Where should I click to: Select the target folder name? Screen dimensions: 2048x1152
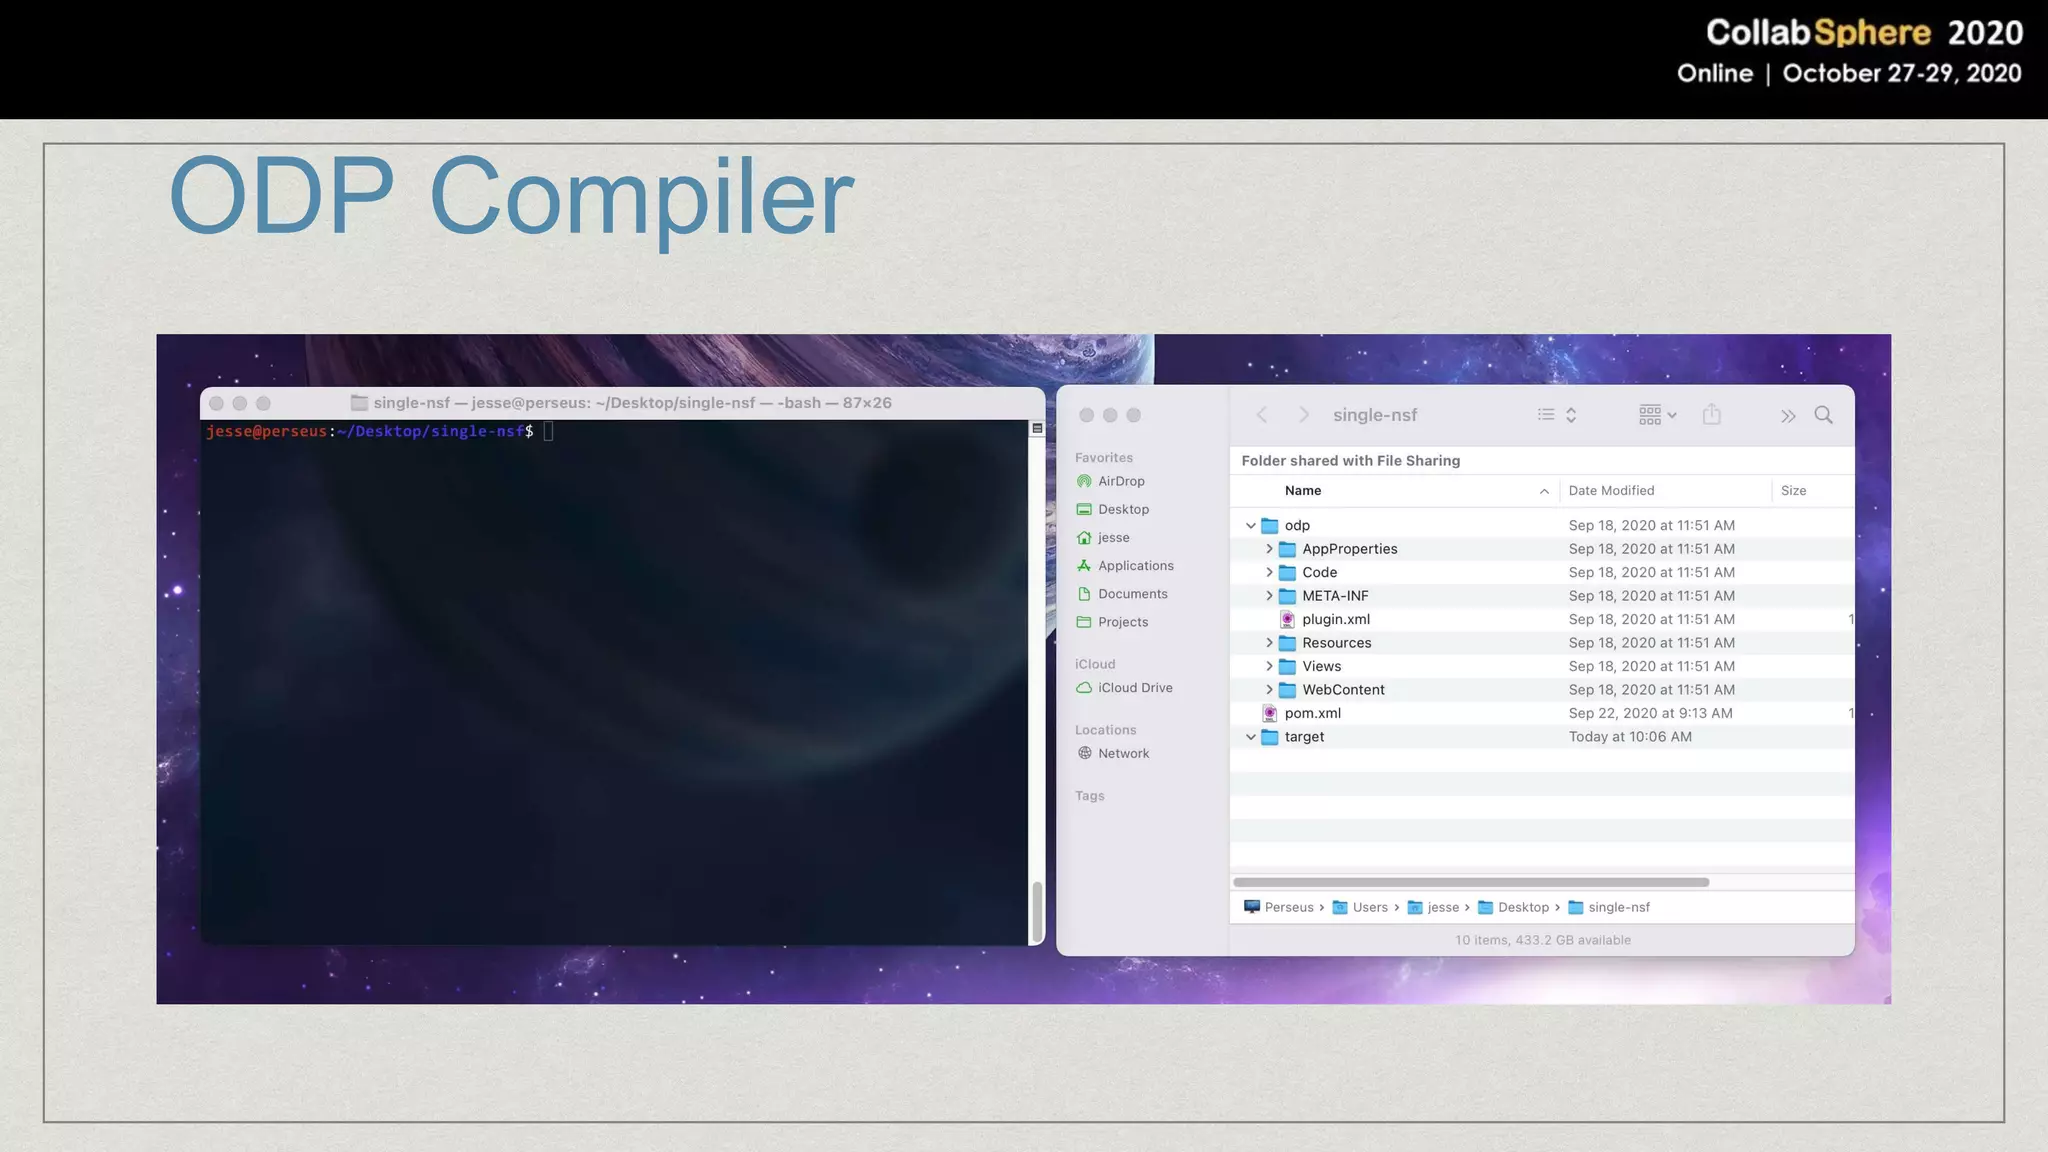(x=1304, y=737)
